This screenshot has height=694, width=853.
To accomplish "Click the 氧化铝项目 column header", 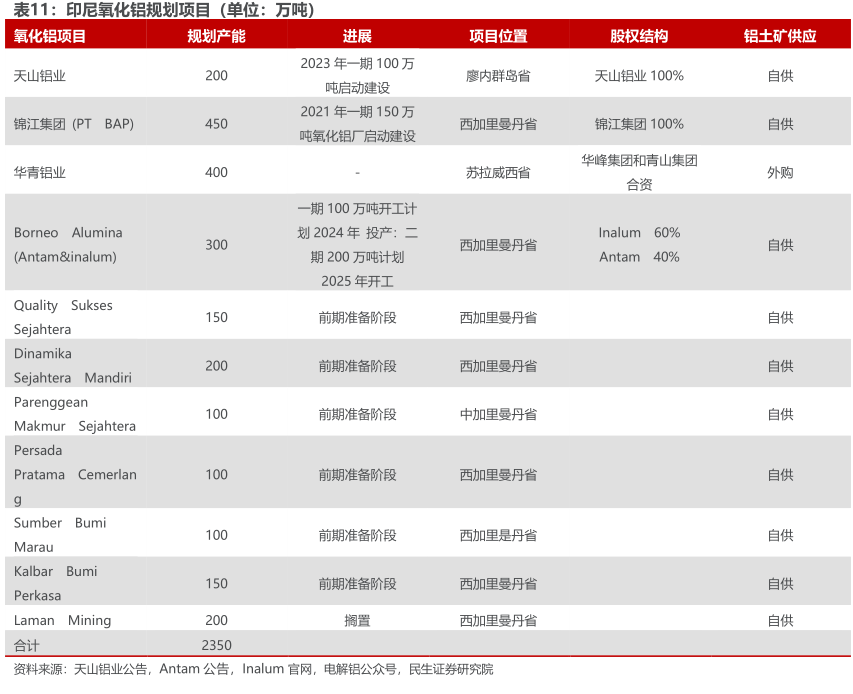I will point(50,36).
